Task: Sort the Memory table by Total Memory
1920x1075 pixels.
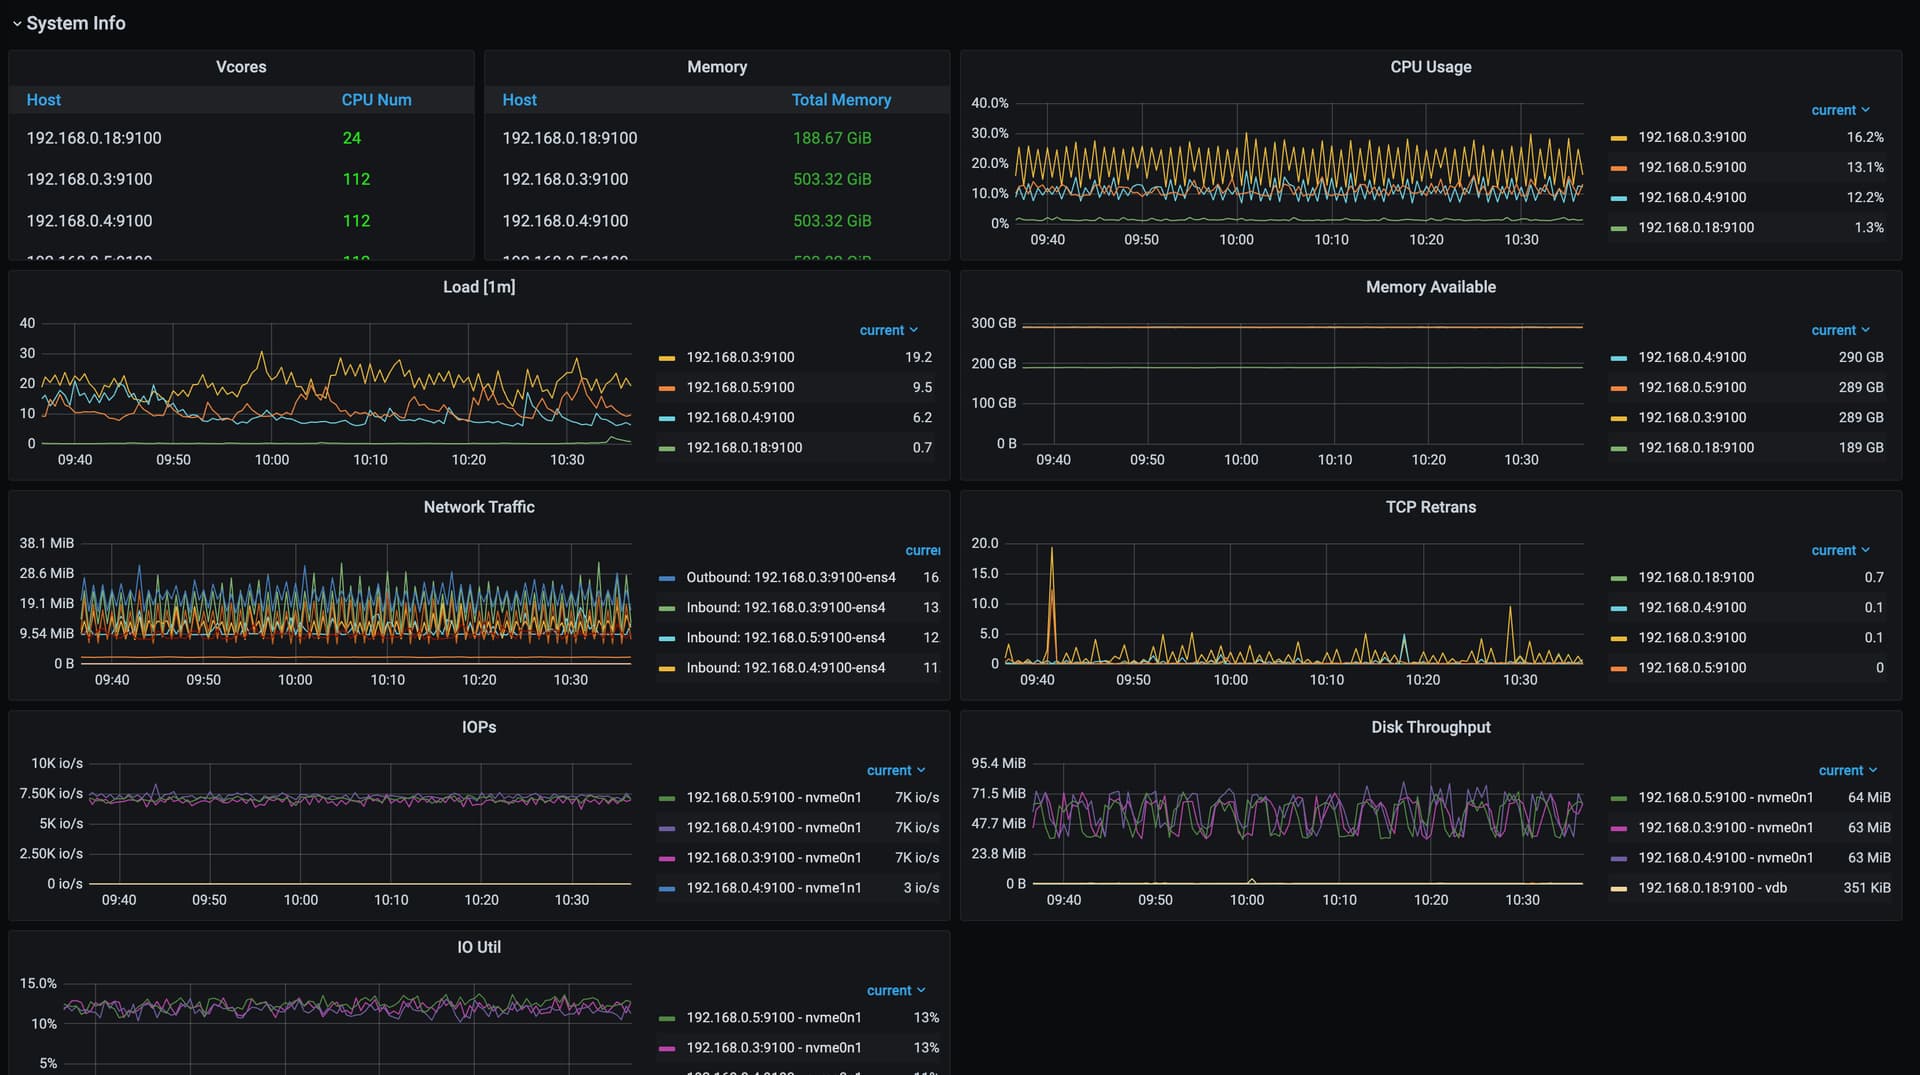Action: pos(840,100)
